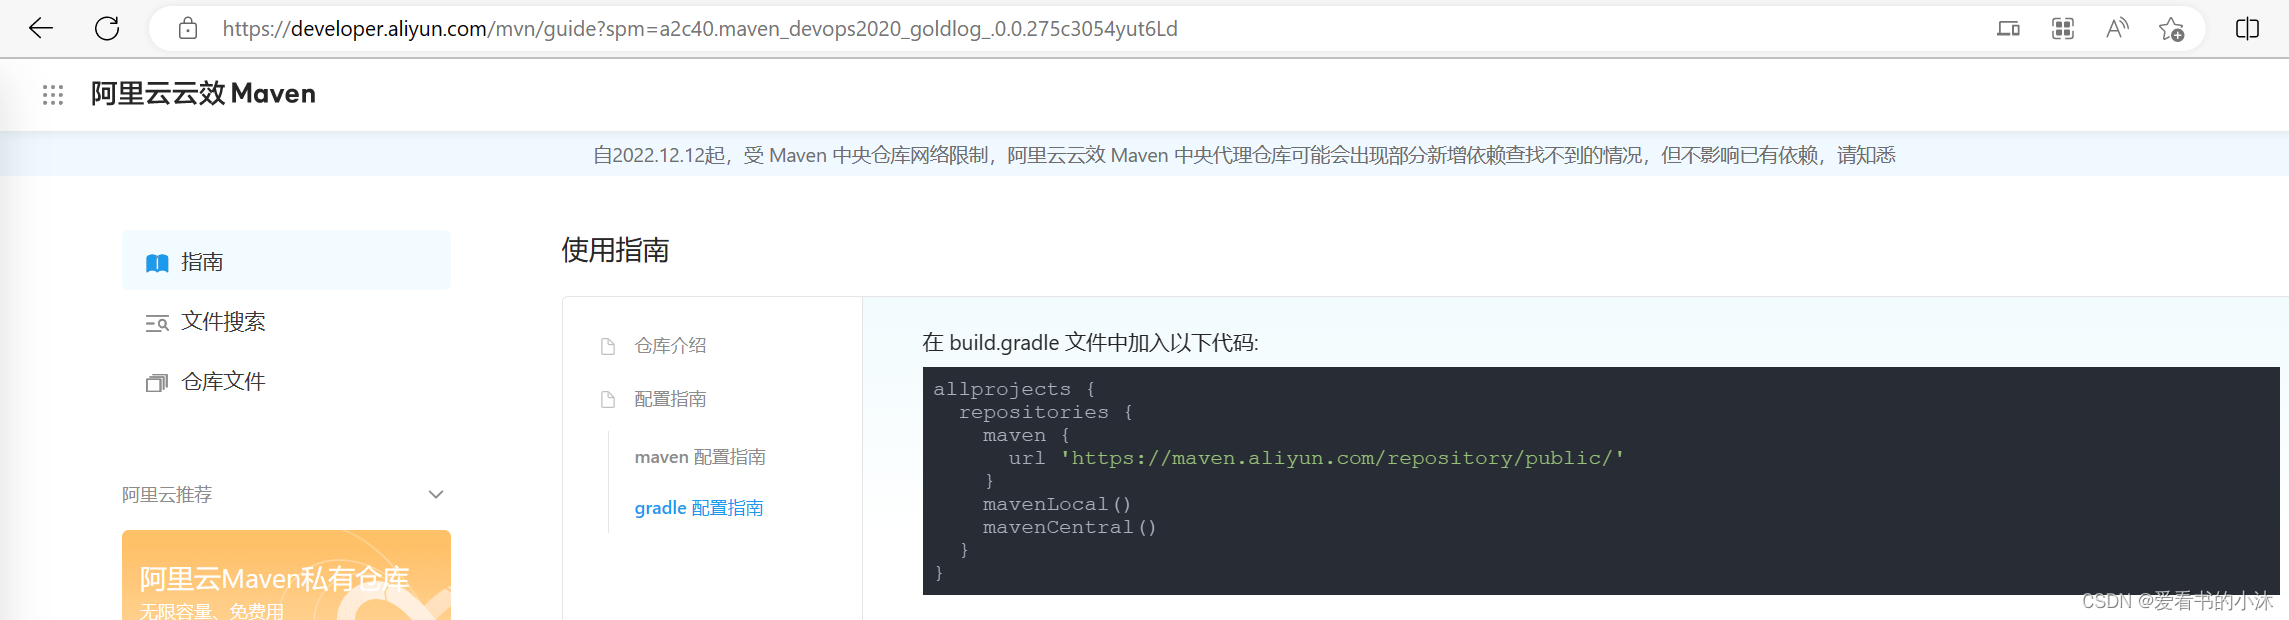View site info via the lock icon
Image resolution: width=2289 pixels, height=620 pixels.
pyautogui.click(x=188, y=28)
